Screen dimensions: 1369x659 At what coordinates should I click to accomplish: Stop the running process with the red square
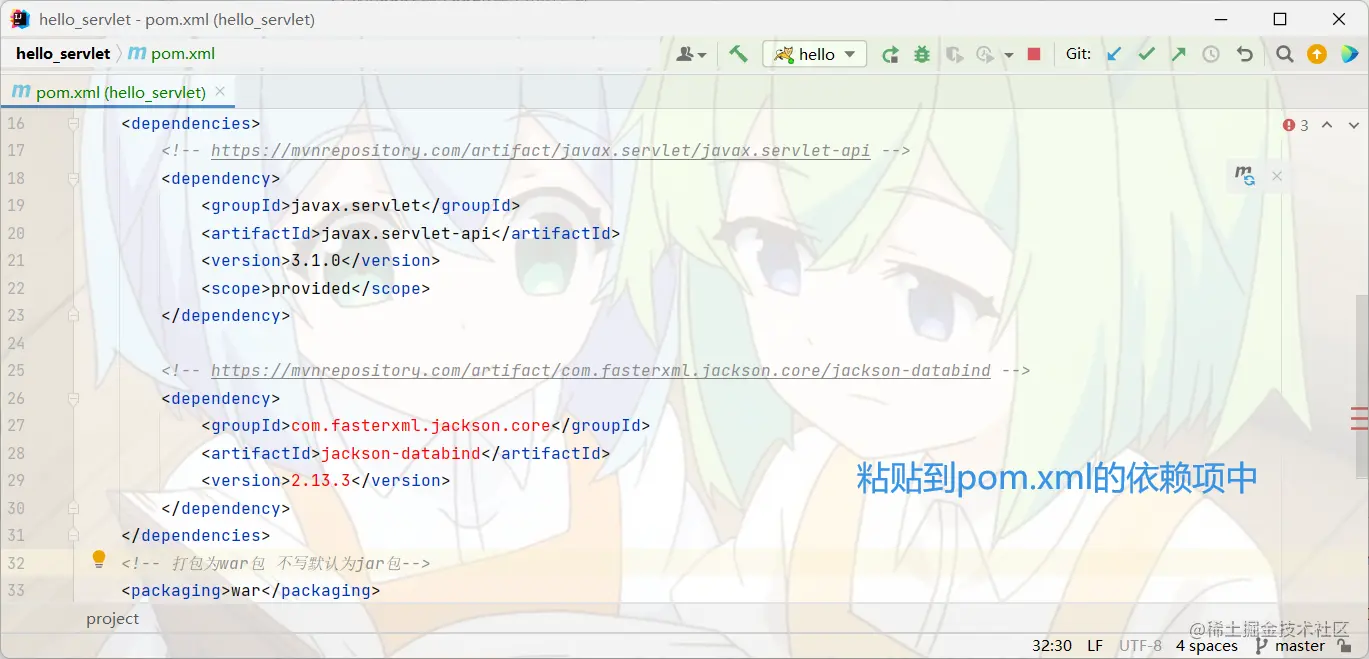pyautogui.click(x=1034, y=55)
